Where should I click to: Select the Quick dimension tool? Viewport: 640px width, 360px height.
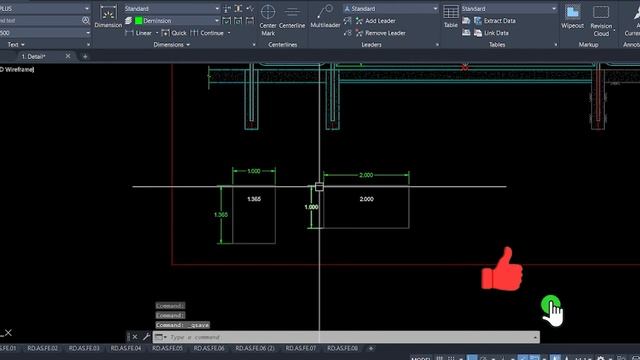(x=174, y=33)
